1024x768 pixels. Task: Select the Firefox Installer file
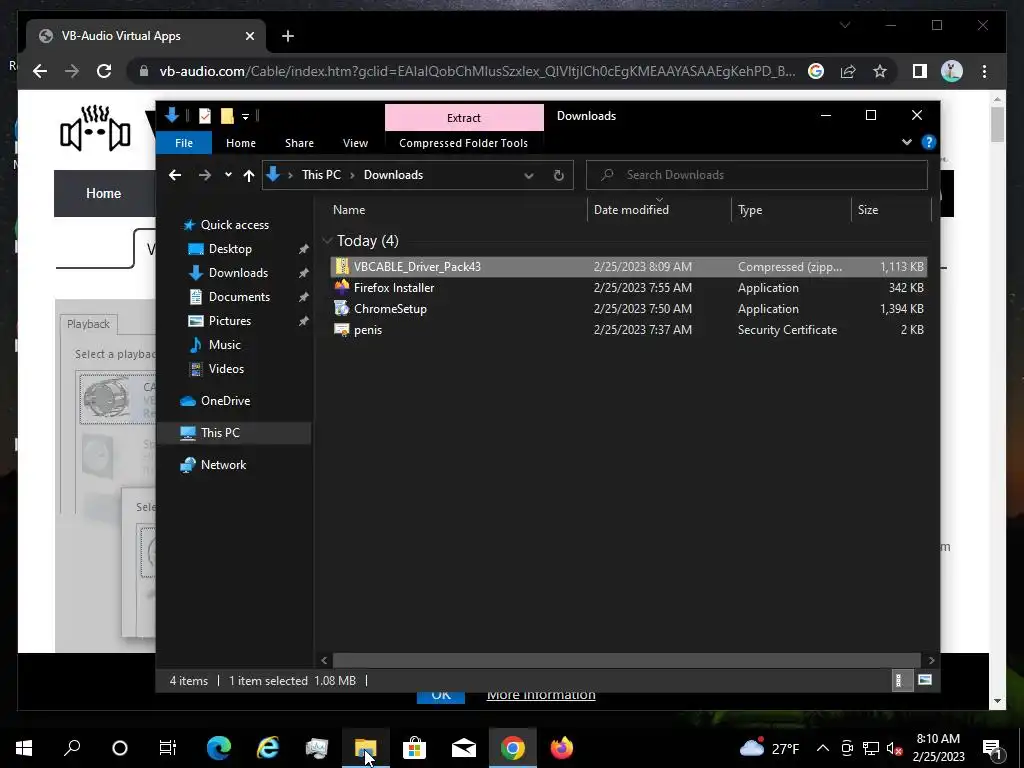click(628, 287)
